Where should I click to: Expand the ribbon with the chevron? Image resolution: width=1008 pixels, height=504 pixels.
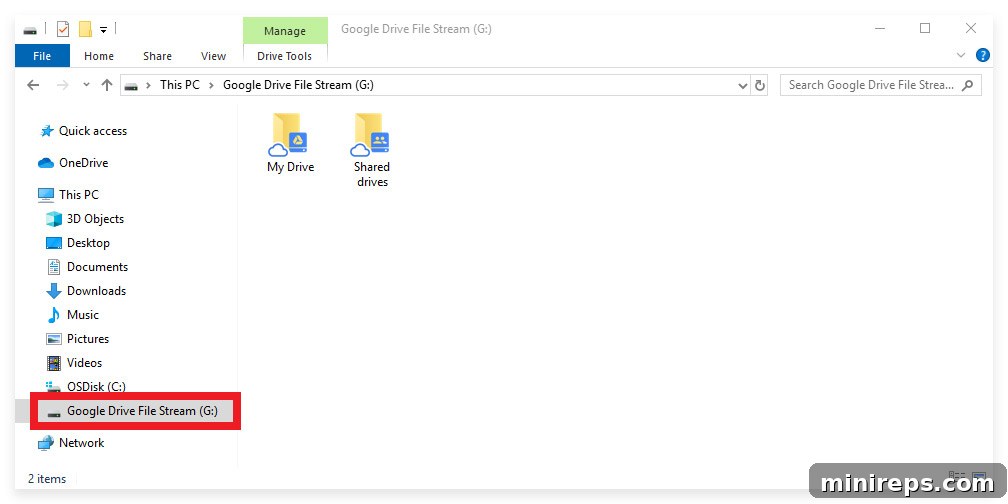962,55
